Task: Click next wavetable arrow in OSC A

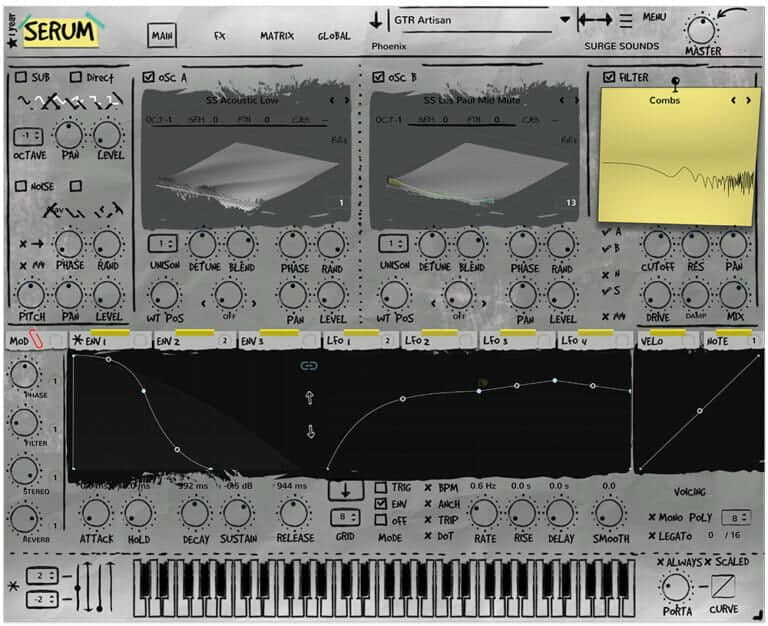Action: pos(347,100)
